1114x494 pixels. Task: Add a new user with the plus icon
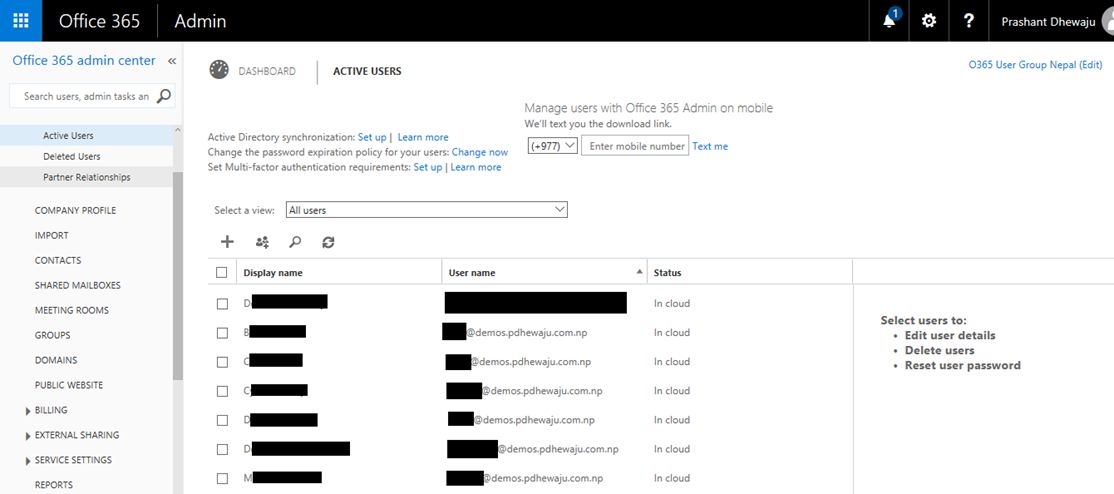point(227,242)
